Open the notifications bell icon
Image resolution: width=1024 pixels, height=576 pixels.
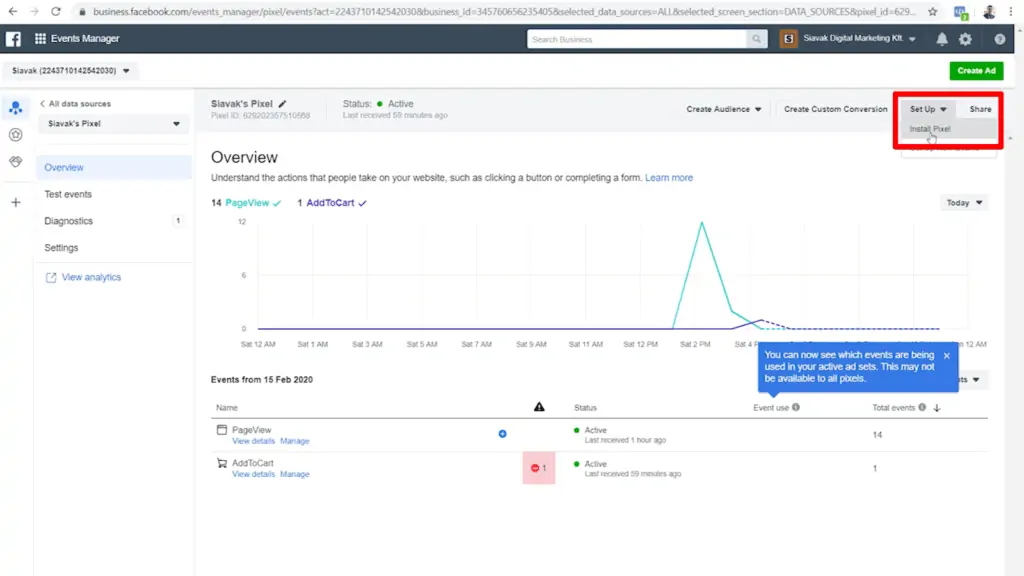pos(941,38)
